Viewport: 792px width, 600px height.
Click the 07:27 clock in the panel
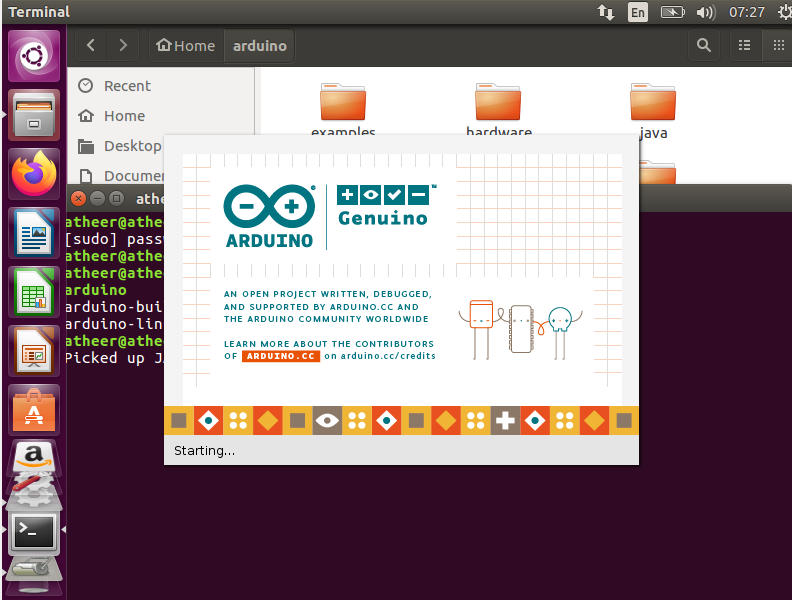[747, 12]
